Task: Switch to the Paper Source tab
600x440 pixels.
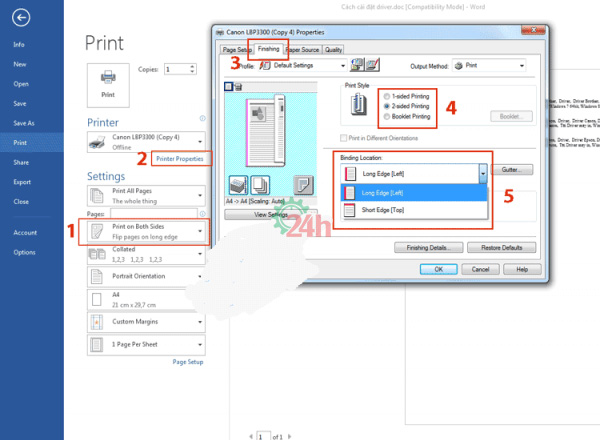Action: pos(302,50)
